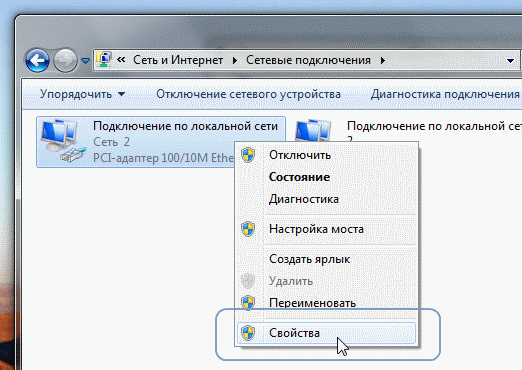The width and height of the screenshot is (522, 370).
Task: Click disabled Удалить menu entry
Action: click(x=326, y=281)
